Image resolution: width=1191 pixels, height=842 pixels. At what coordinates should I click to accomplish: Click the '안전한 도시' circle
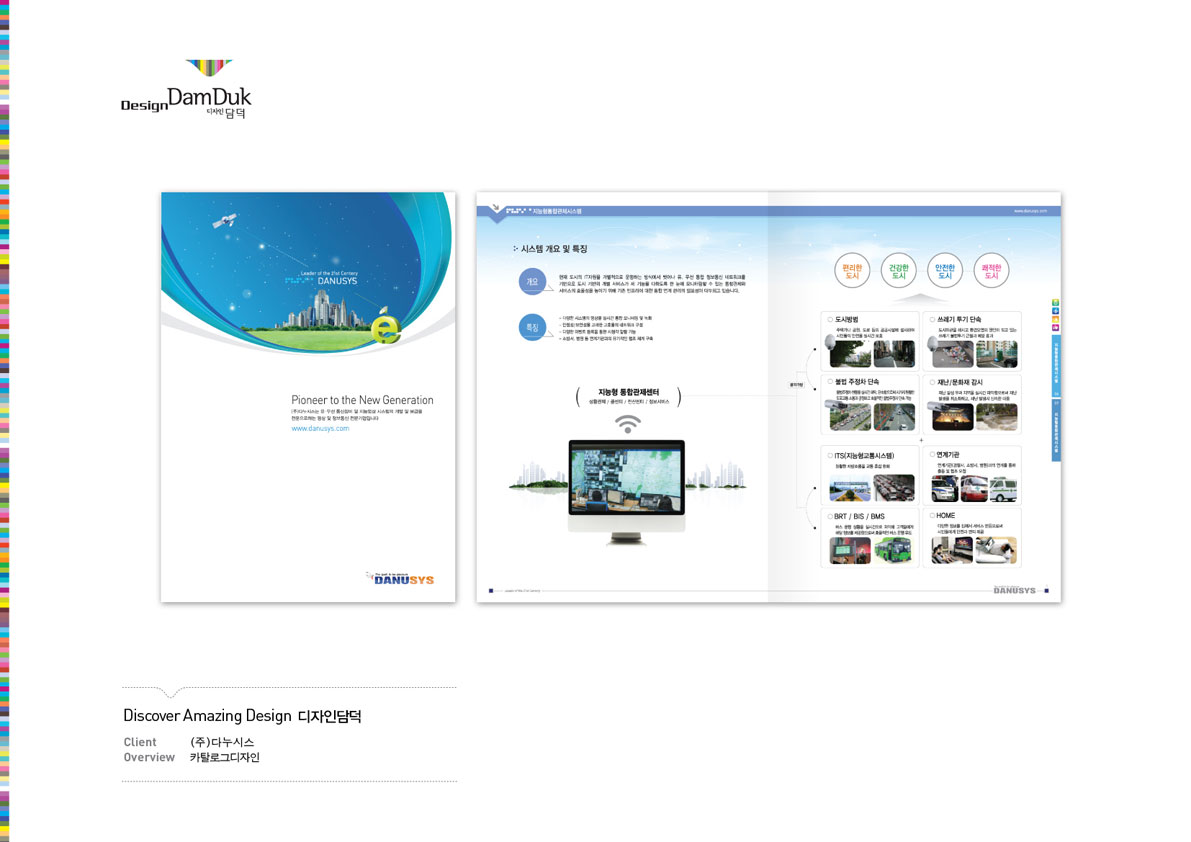pos(945,271)
